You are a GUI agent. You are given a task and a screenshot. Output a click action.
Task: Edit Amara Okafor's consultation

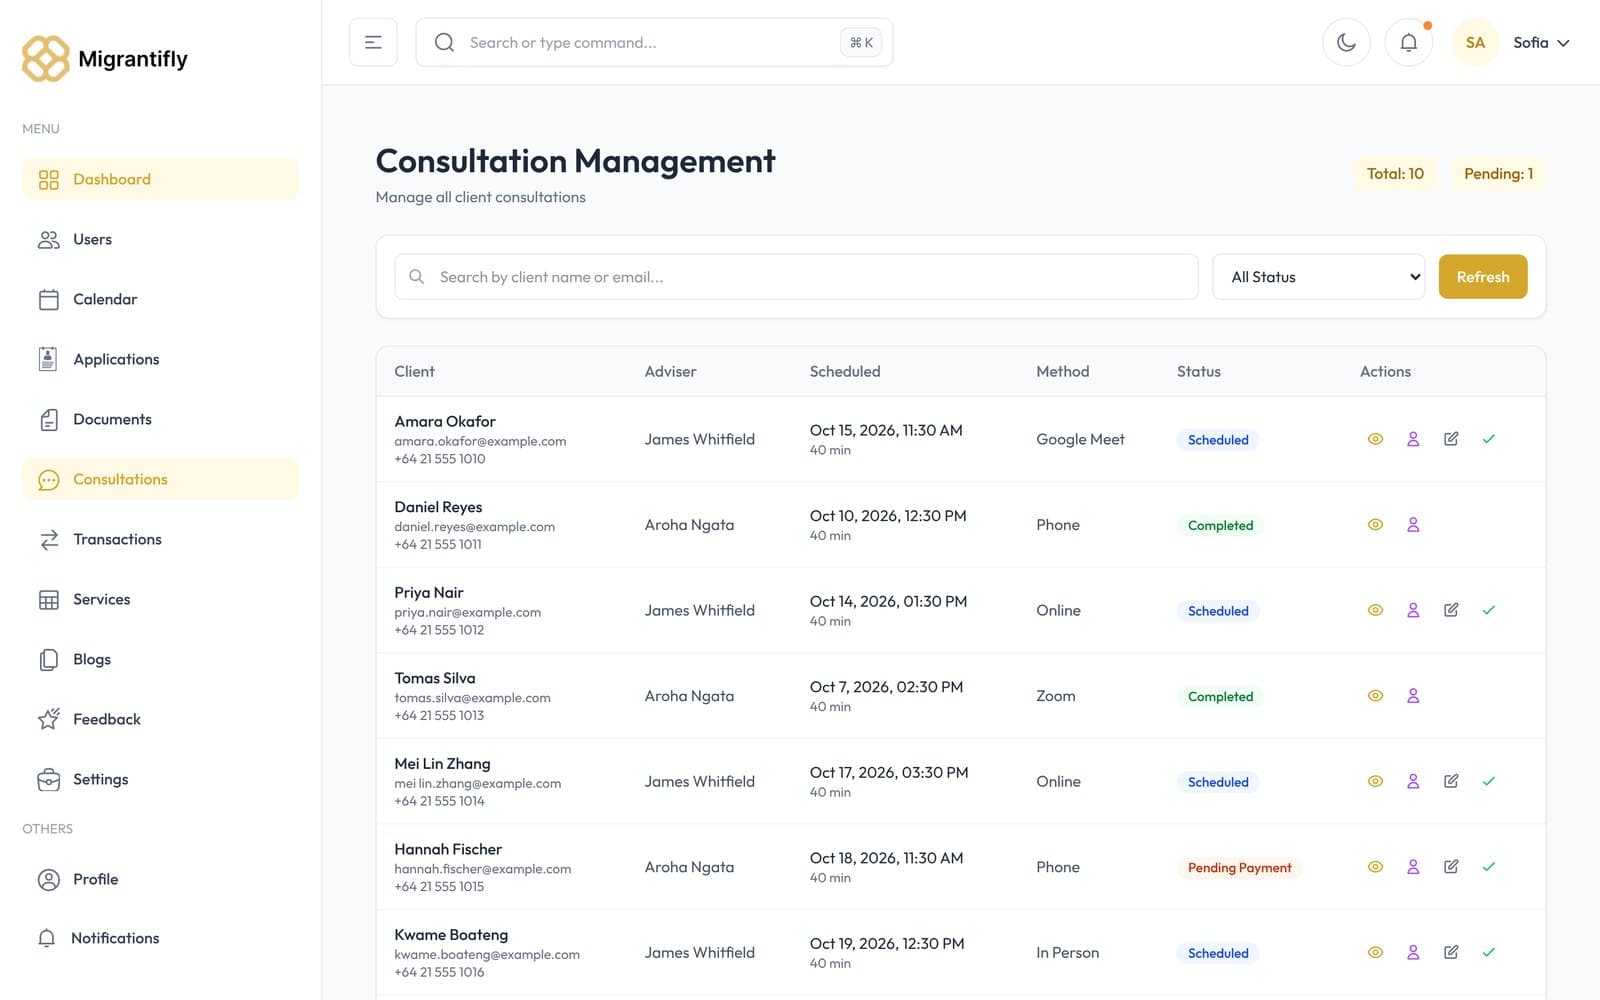tap(1451, 439)
